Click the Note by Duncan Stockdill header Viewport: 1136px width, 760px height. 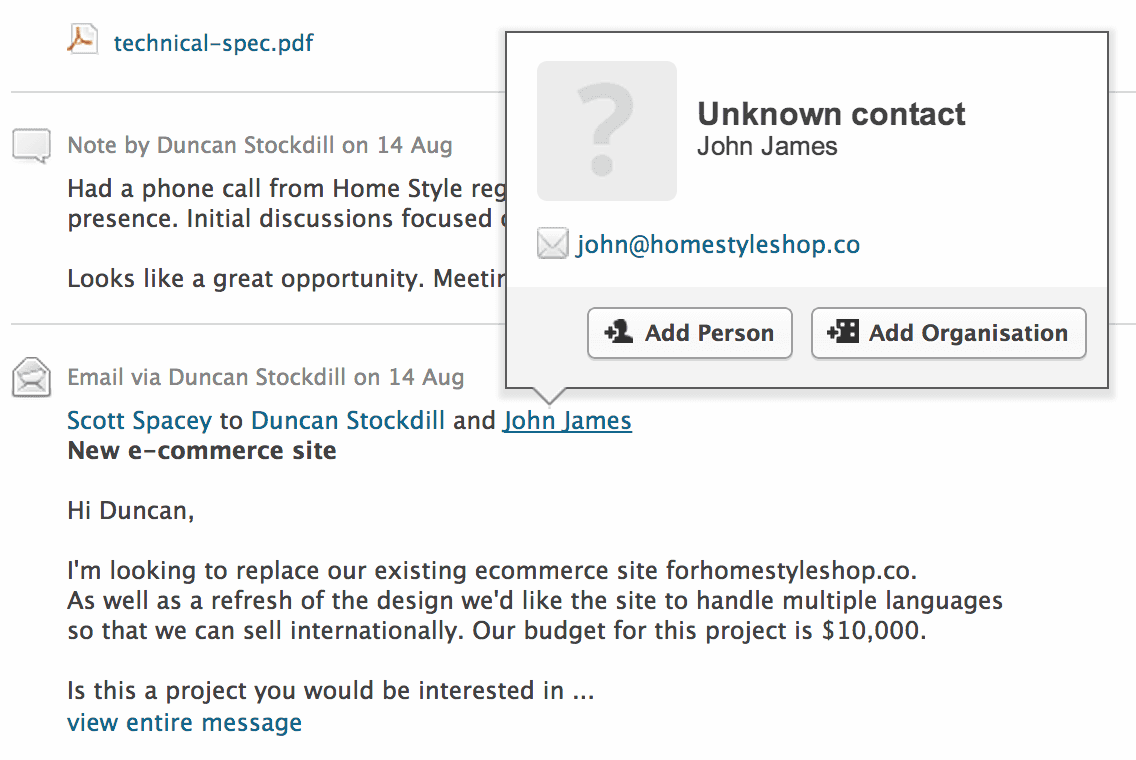pos(259,146)
